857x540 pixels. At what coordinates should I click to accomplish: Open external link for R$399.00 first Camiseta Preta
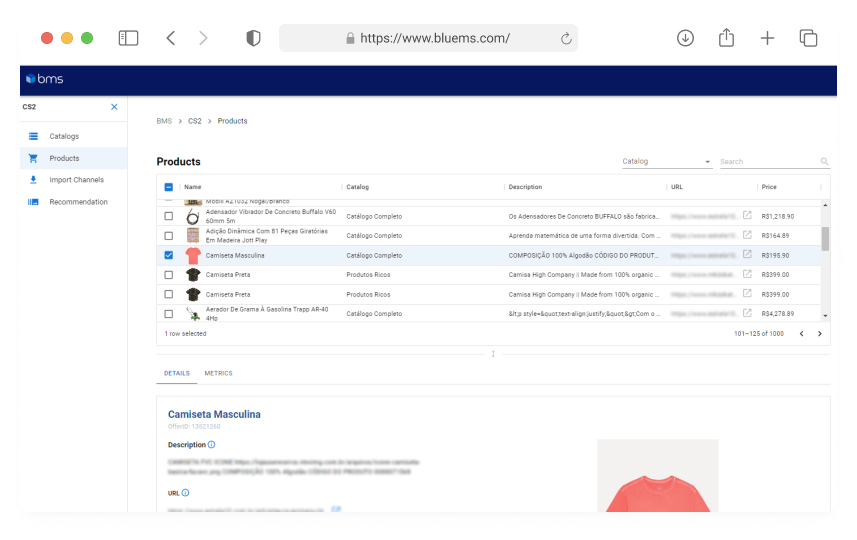[747, 274]
